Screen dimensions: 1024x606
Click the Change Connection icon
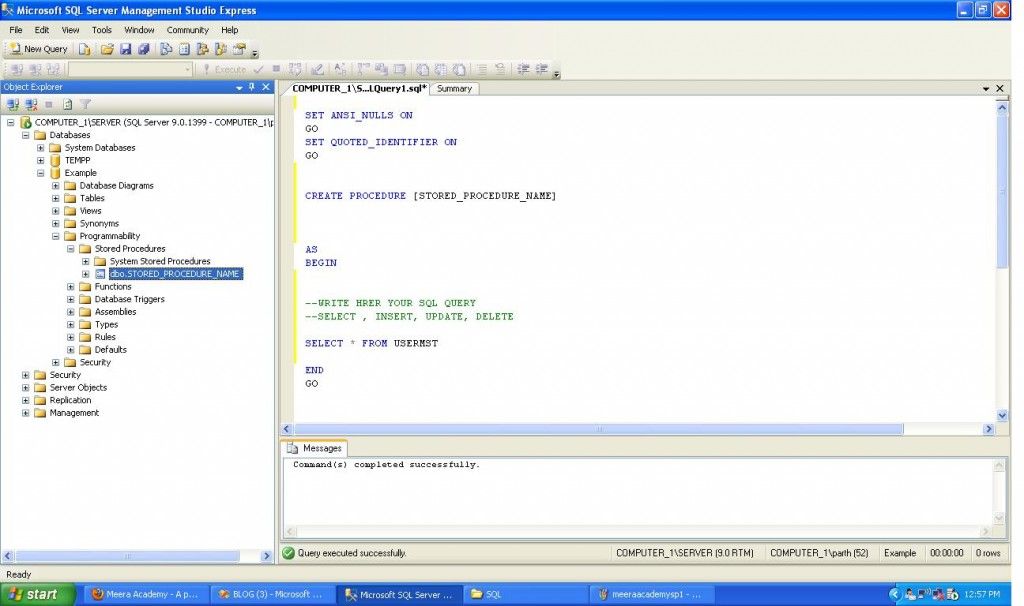point(35,69)
